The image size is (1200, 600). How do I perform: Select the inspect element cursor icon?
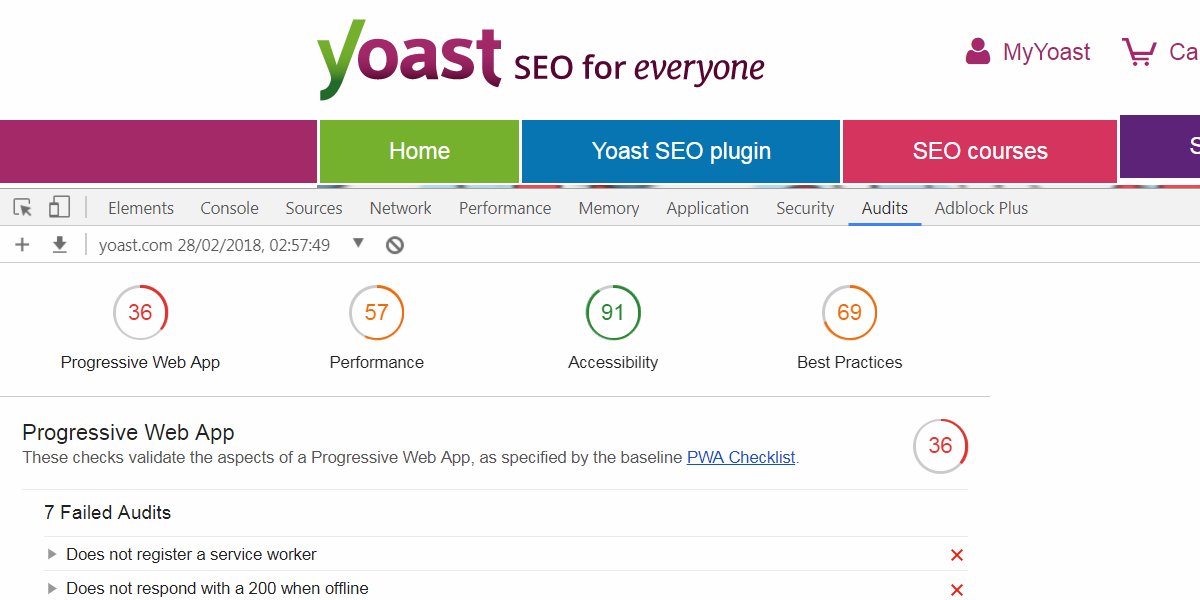[x=23, y=208]
